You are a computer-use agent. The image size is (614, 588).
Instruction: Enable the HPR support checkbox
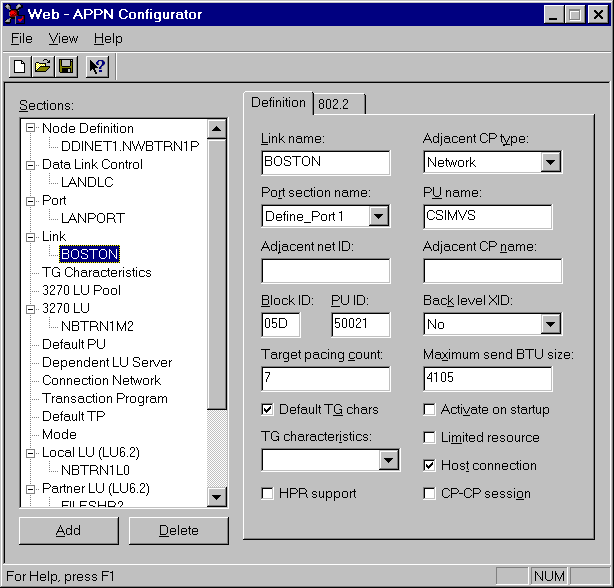[268, 493]
